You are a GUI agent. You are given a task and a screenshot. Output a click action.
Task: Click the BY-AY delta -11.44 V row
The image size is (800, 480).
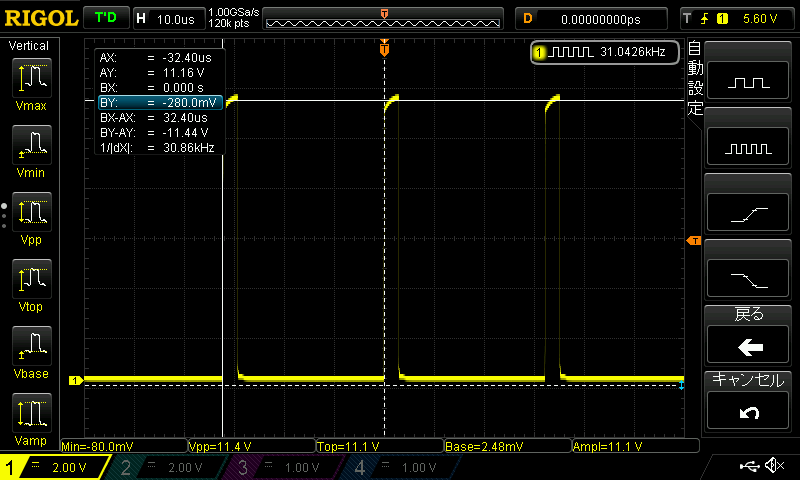[158, 133]
